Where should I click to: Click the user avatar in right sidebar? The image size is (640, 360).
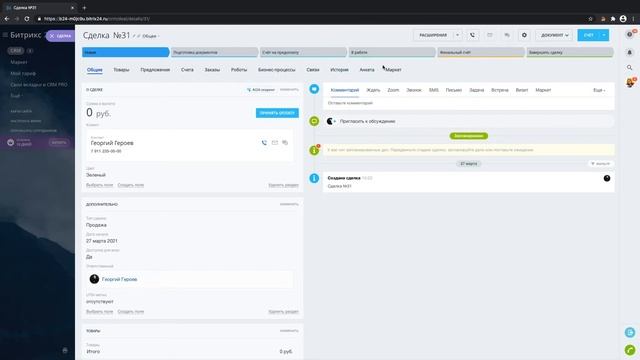click(630, 83)
